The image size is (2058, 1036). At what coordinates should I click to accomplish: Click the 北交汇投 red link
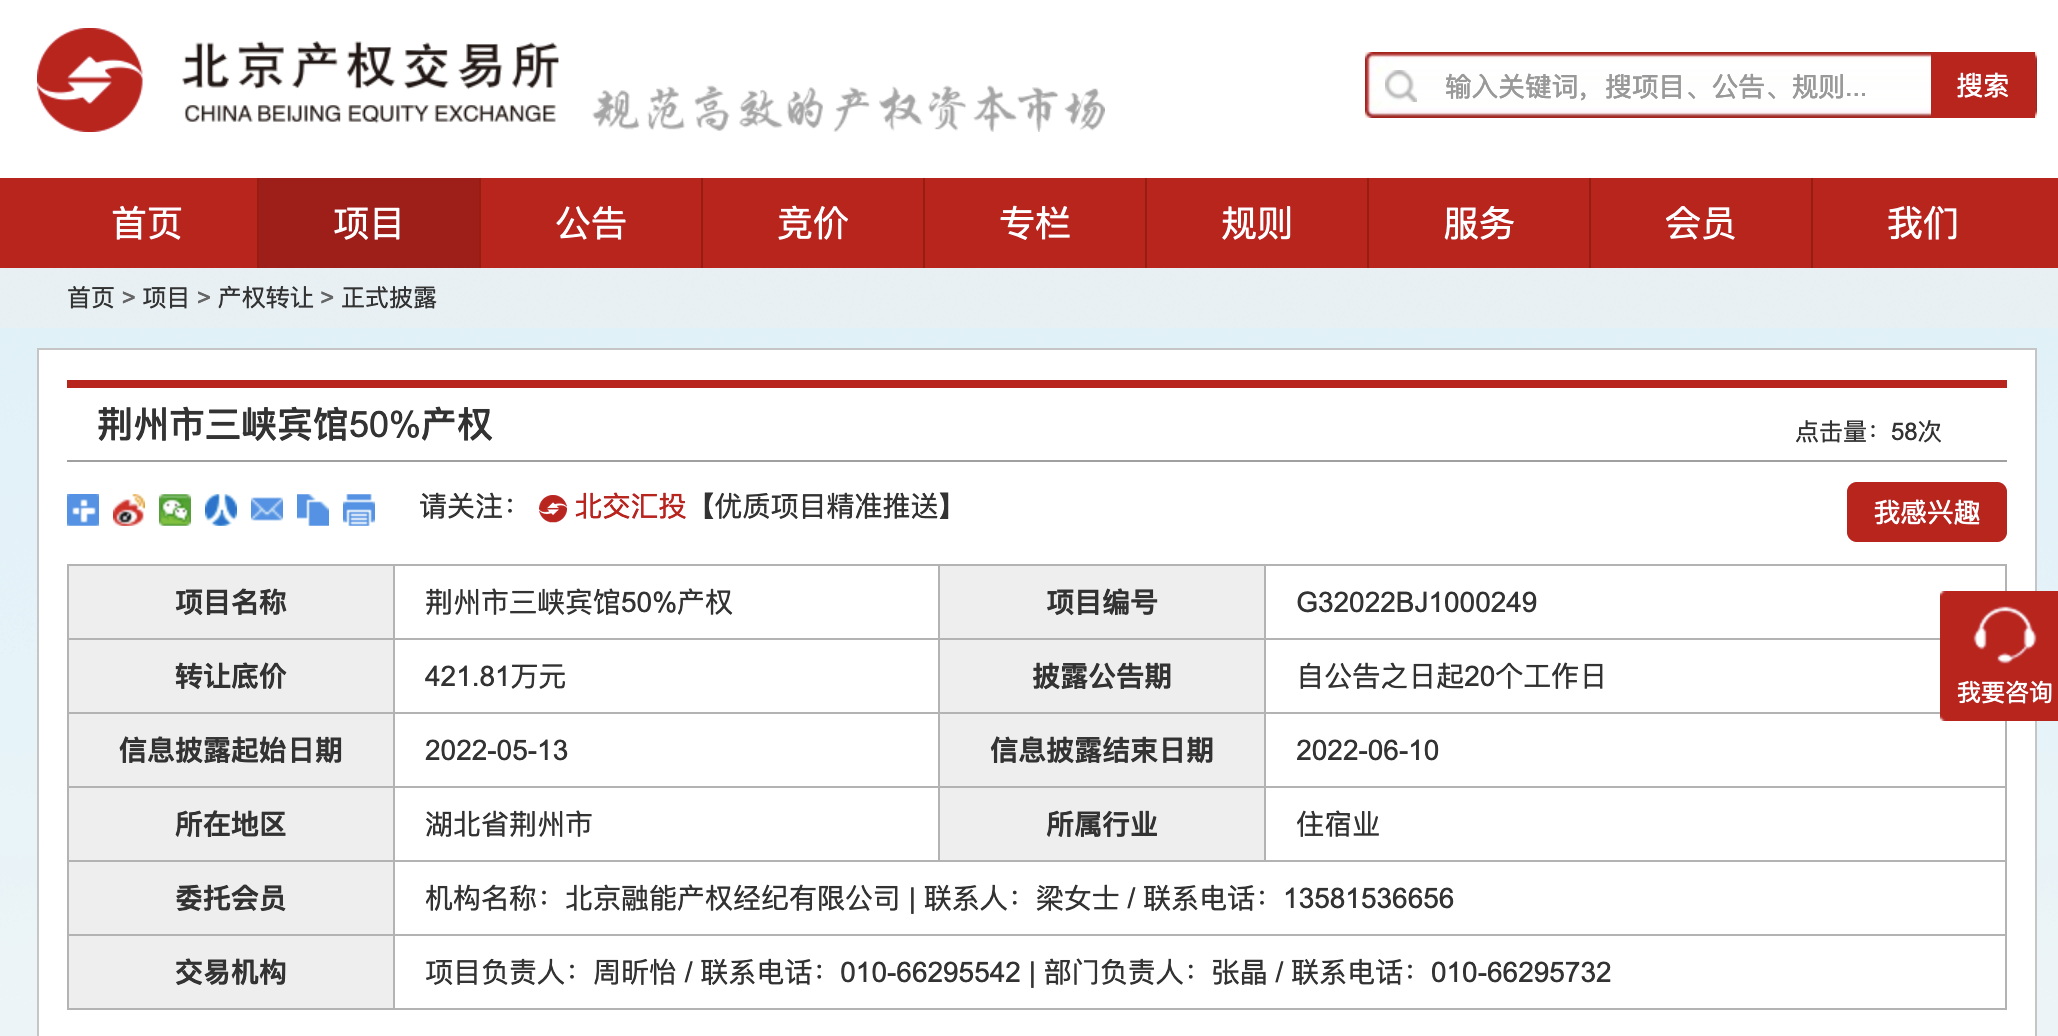(x=630, y=507)
